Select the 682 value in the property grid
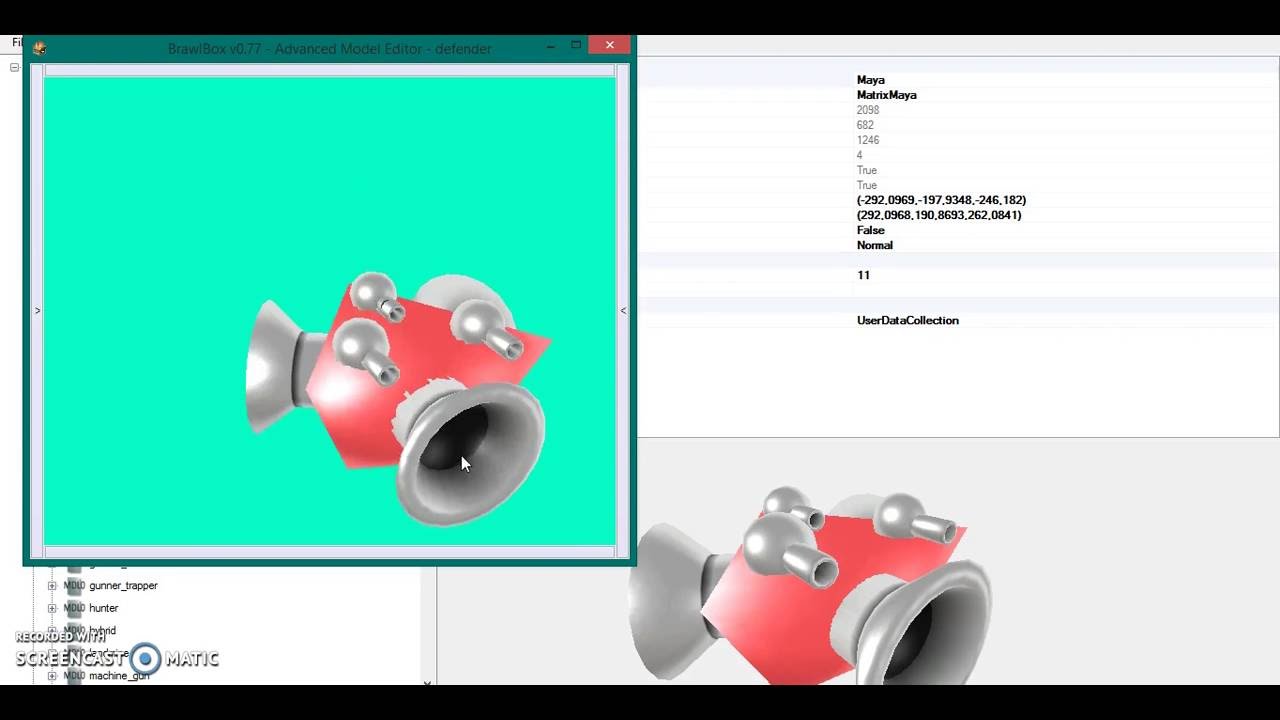Screen dimensions: 1280x720 (x=865, y=125)
